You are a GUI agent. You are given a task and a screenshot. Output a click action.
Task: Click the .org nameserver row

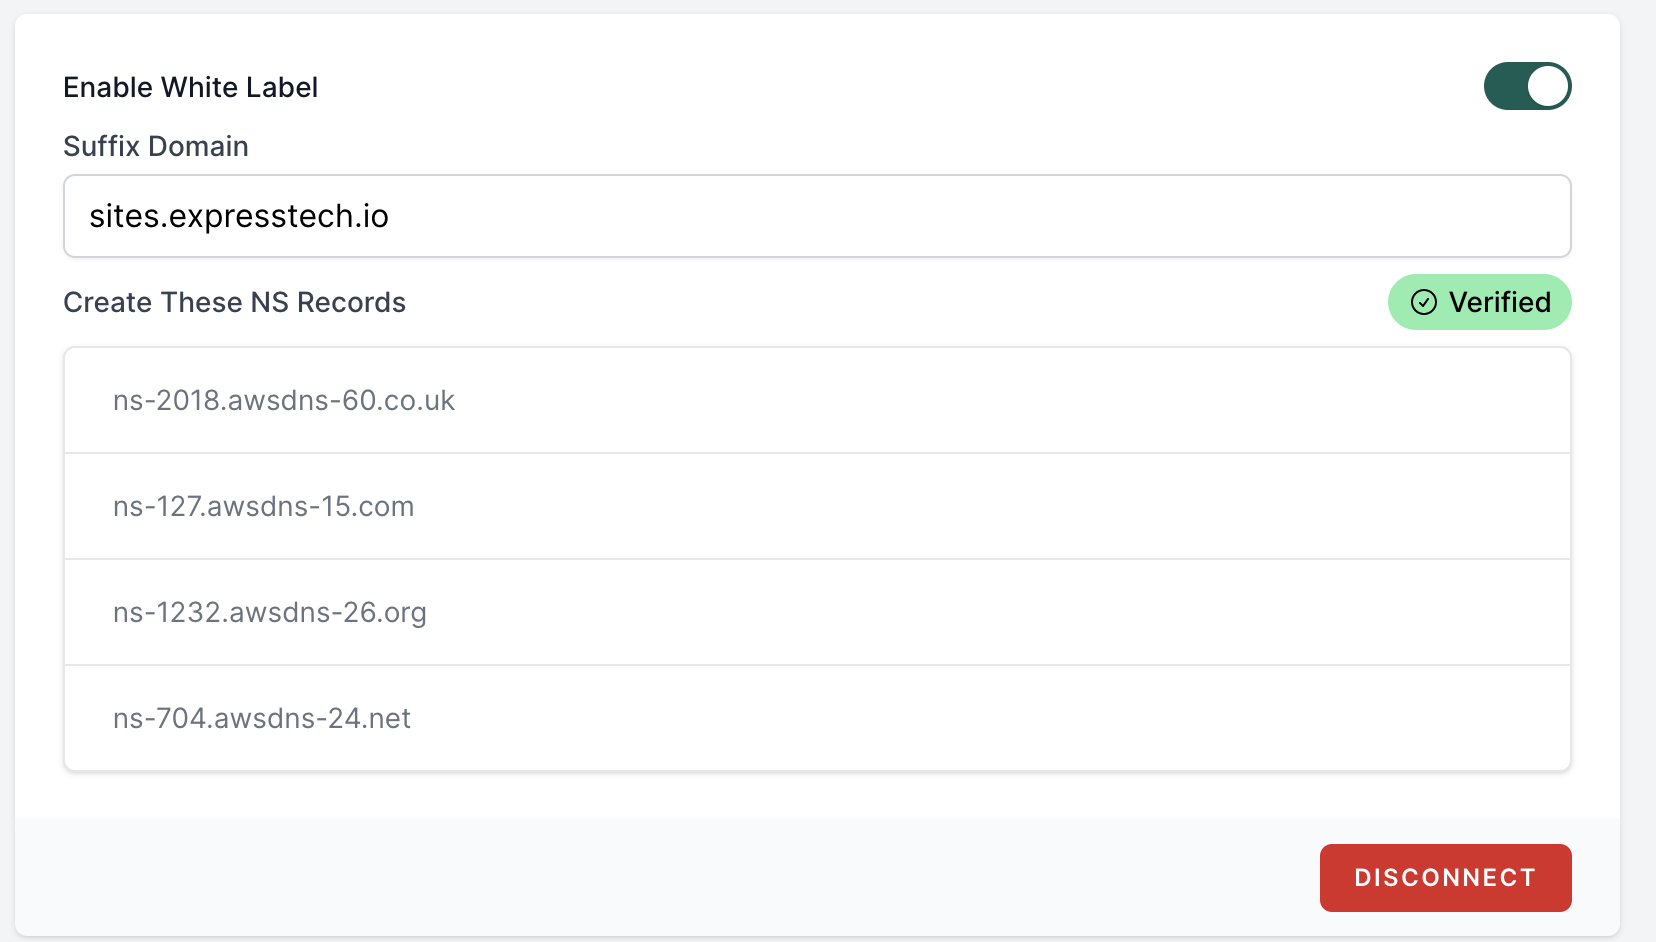(817, 612)
